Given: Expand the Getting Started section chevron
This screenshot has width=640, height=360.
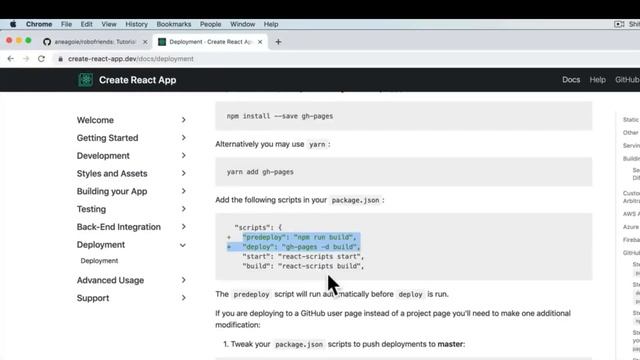Looking at the screenshot, I should pos(184,138).
